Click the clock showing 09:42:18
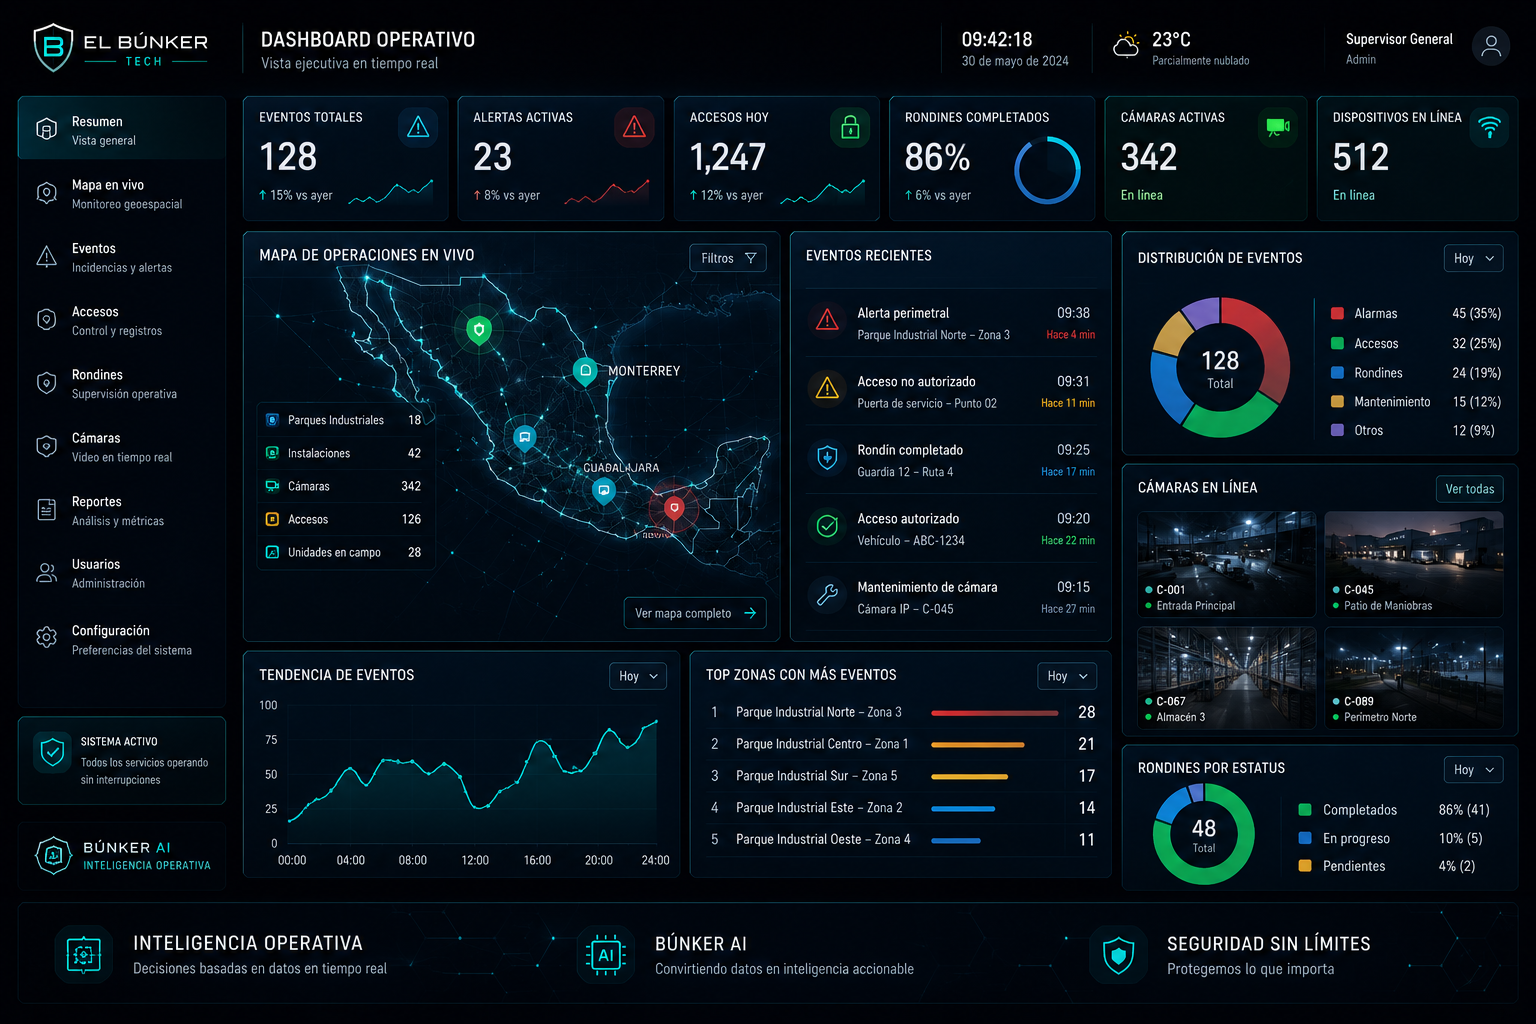This screenshot has width=1536, height=1024. [x=997, y=40]
